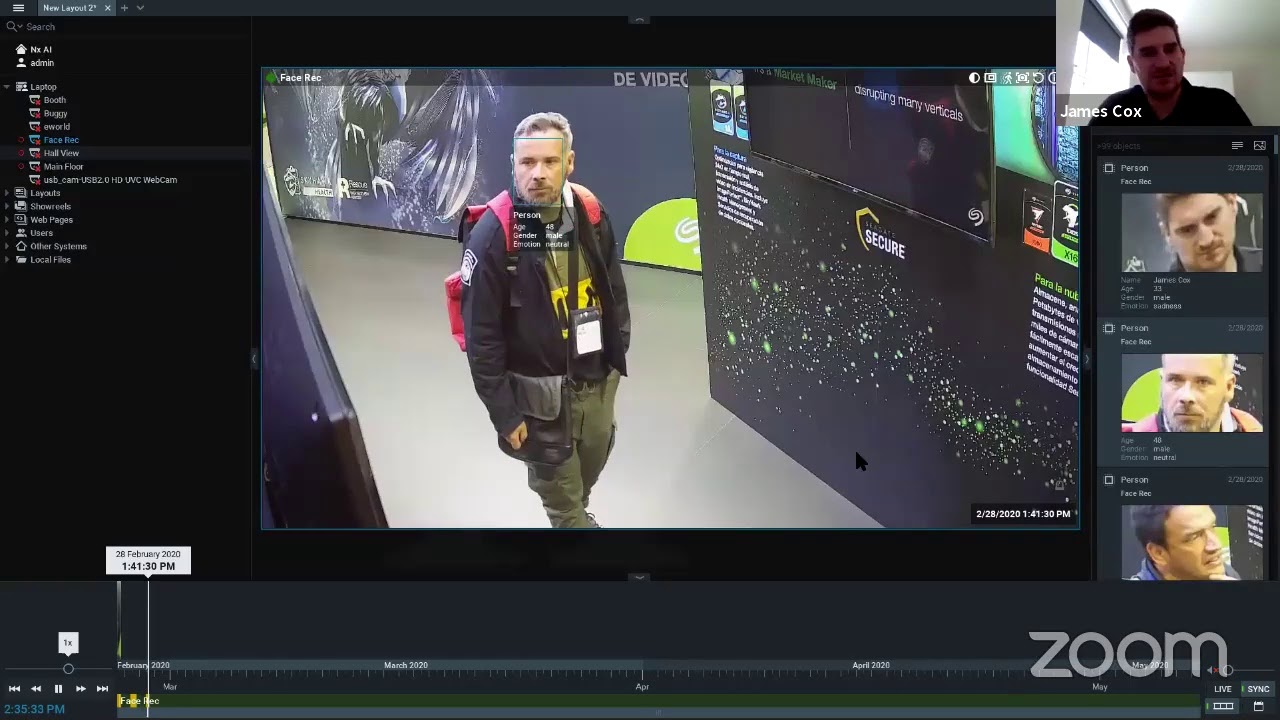Image resolution: width=1280 pixels, height=720 pixels.
Task: Rotate the Face Rec video tile
Action: pyautogui.click(x=1038, y=78)
